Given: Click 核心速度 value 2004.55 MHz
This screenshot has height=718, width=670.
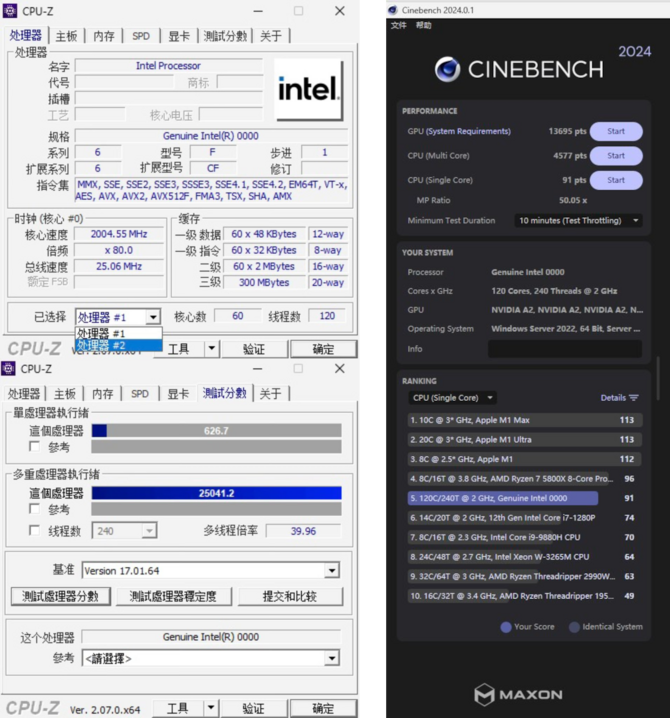Looking at the screenshot, I should point(119,234).
